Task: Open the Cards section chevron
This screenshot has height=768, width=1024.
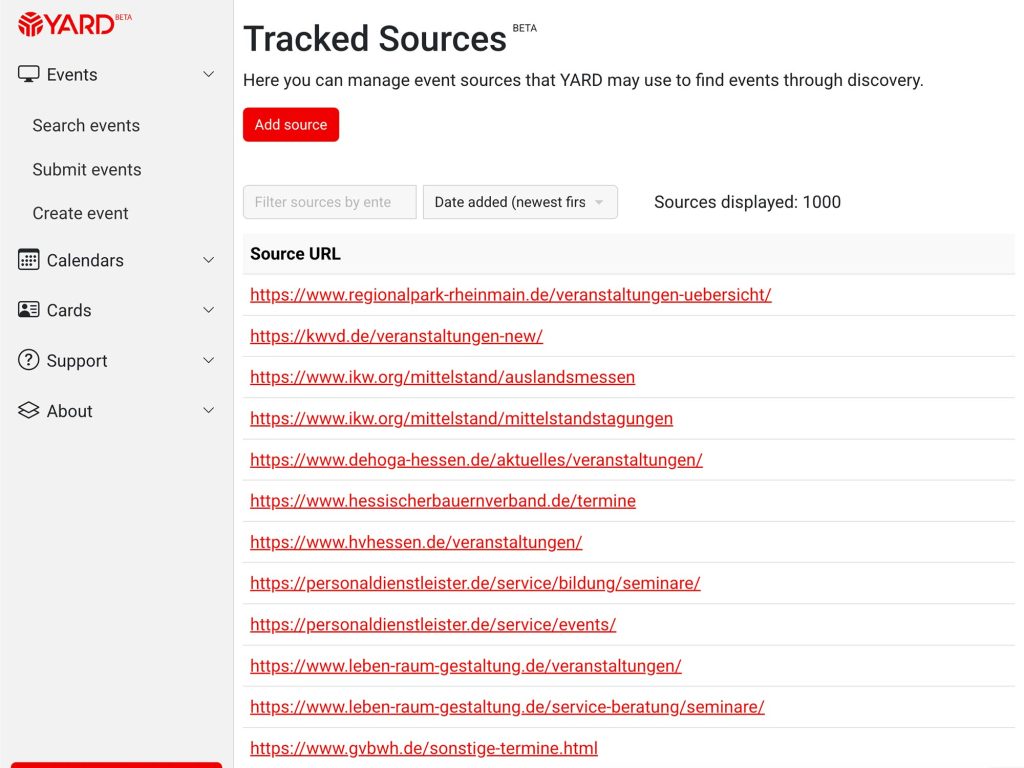Action: (208, 310)
